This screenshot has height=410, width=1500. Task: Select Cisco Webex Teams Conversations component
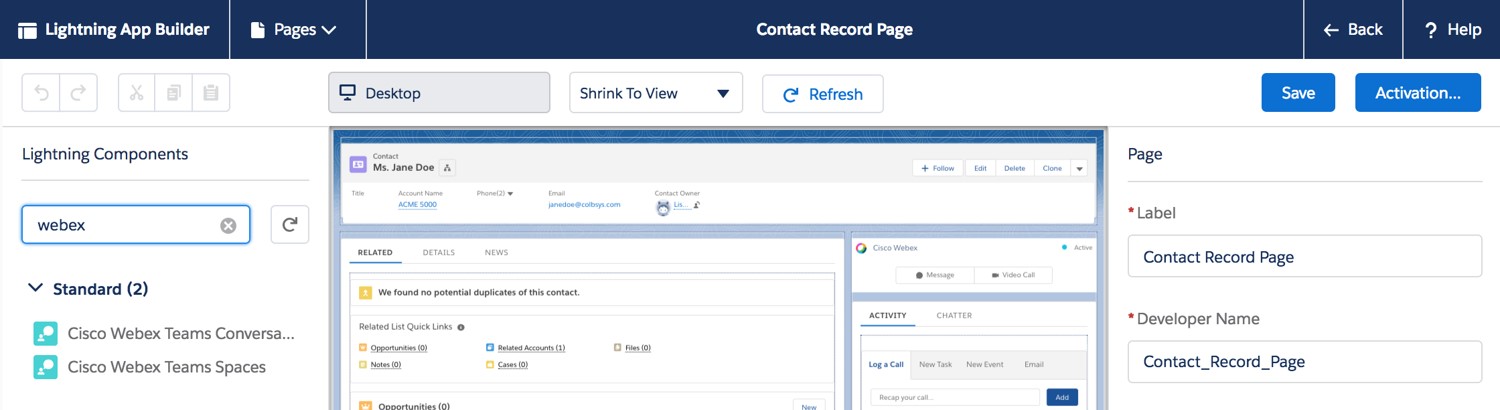tap(164, 333)
